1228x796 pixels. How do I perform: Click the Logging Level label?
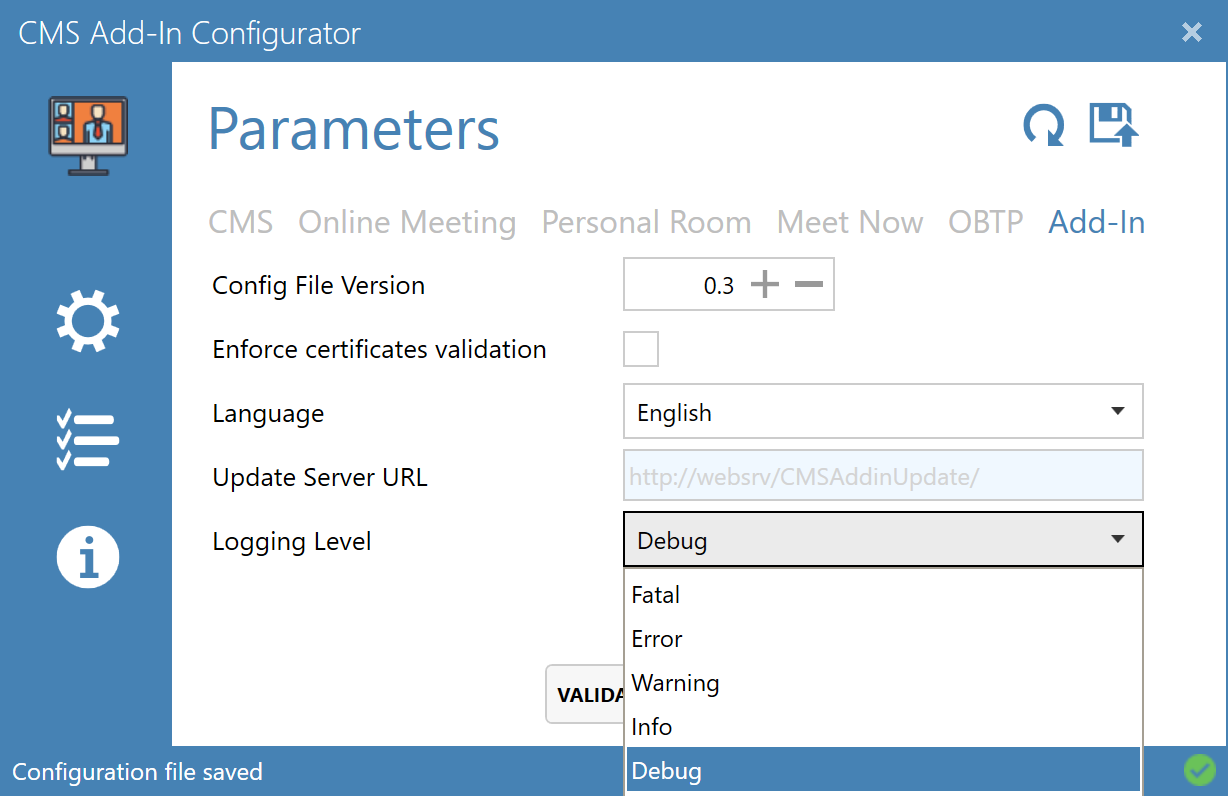[292, 542]
